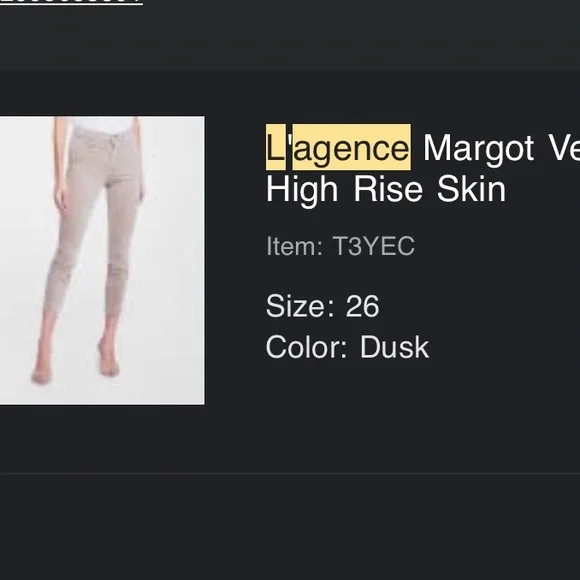Click the Size: 26 text
Viewport: 580px width, 580px height.
click(323, 306)
